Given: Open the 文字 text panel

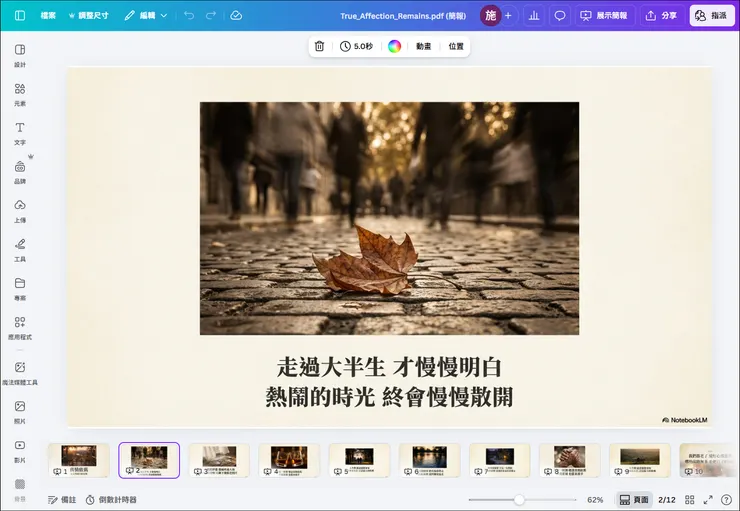Looking at the screenshot, I should coord(20,134).
